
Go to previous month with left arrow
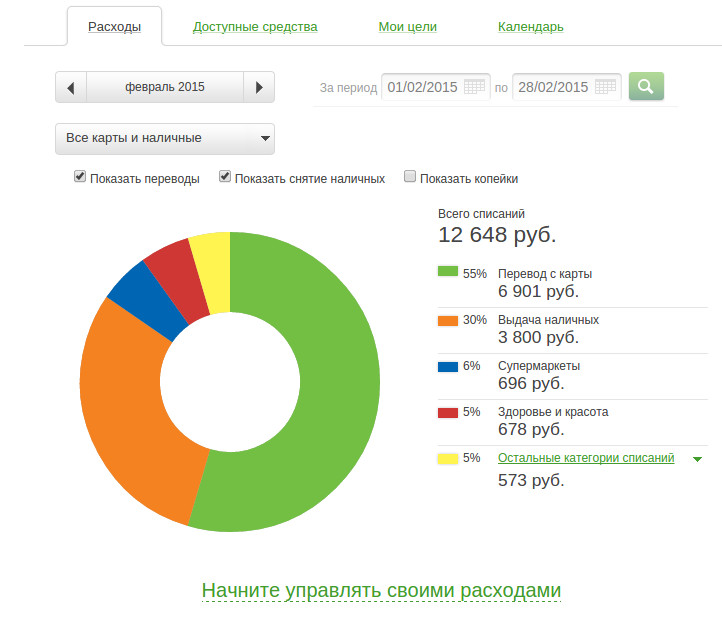tap(70, 88)
